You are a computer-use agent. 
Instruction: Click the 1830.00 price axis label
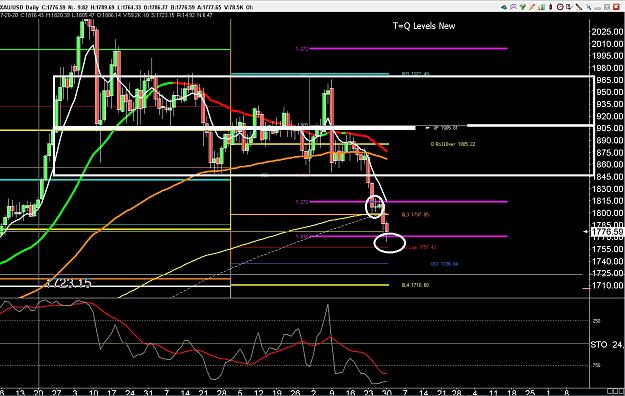[607, 189]
